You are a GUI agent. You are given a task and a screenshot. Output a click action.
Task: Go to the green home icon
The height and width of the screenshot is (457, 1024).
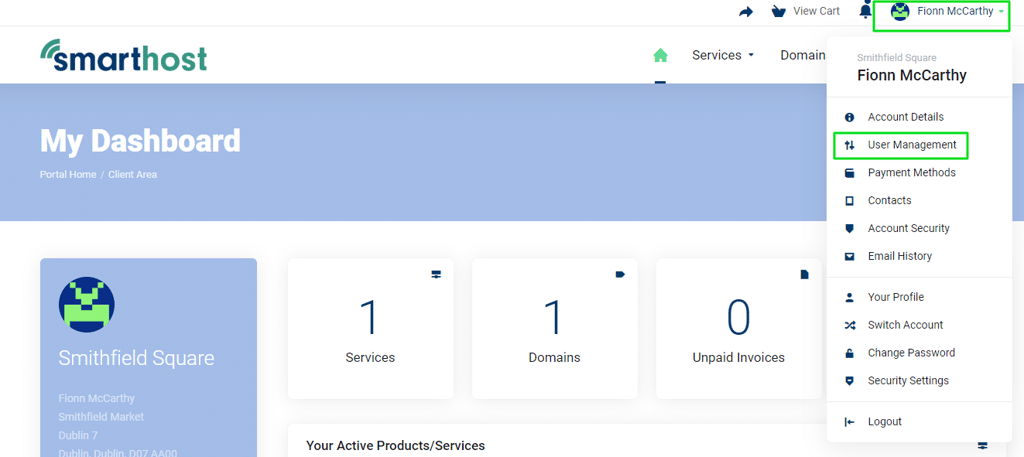[660, 55]
